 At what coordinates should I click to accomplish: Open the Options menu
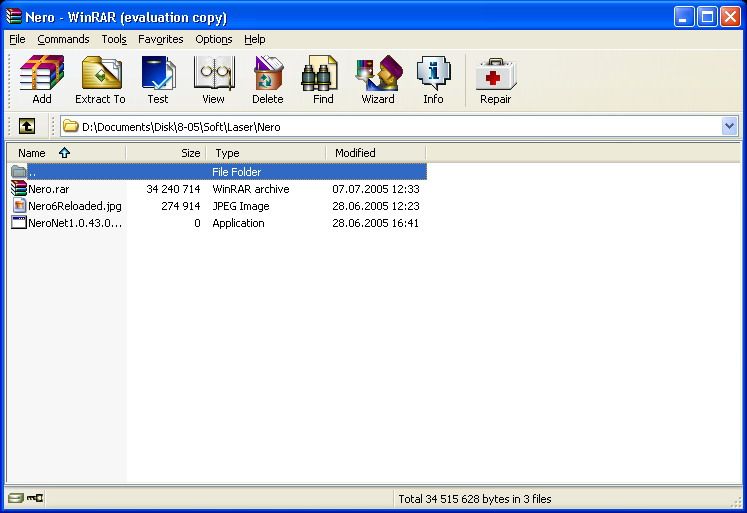[213, 39]
